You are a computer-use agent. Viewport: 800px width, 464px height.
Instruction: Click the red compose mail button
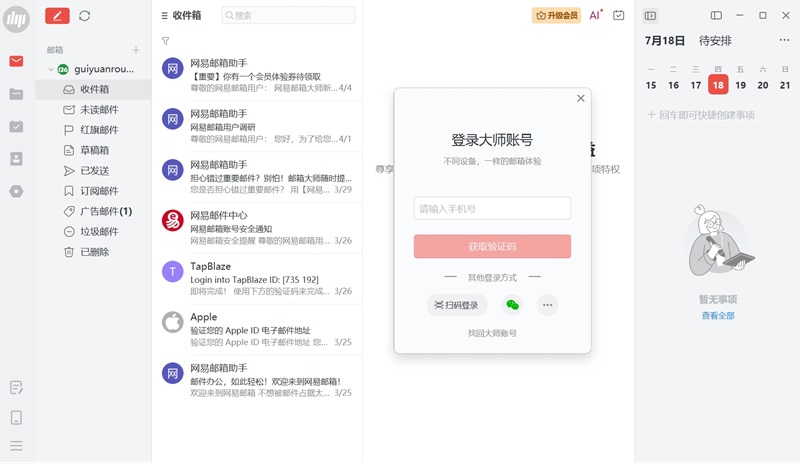(57, 16)
